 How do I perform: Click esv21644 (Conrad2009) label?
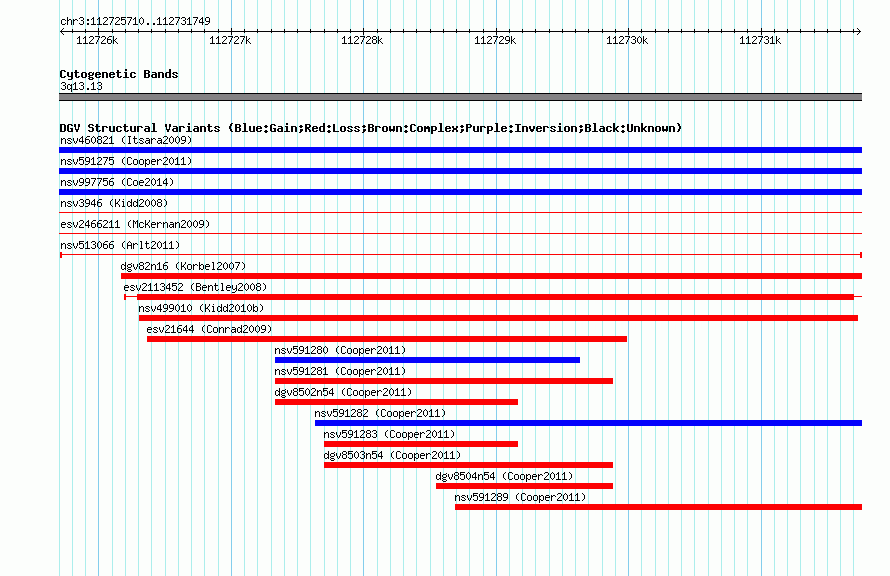click(x=209, y=329)
